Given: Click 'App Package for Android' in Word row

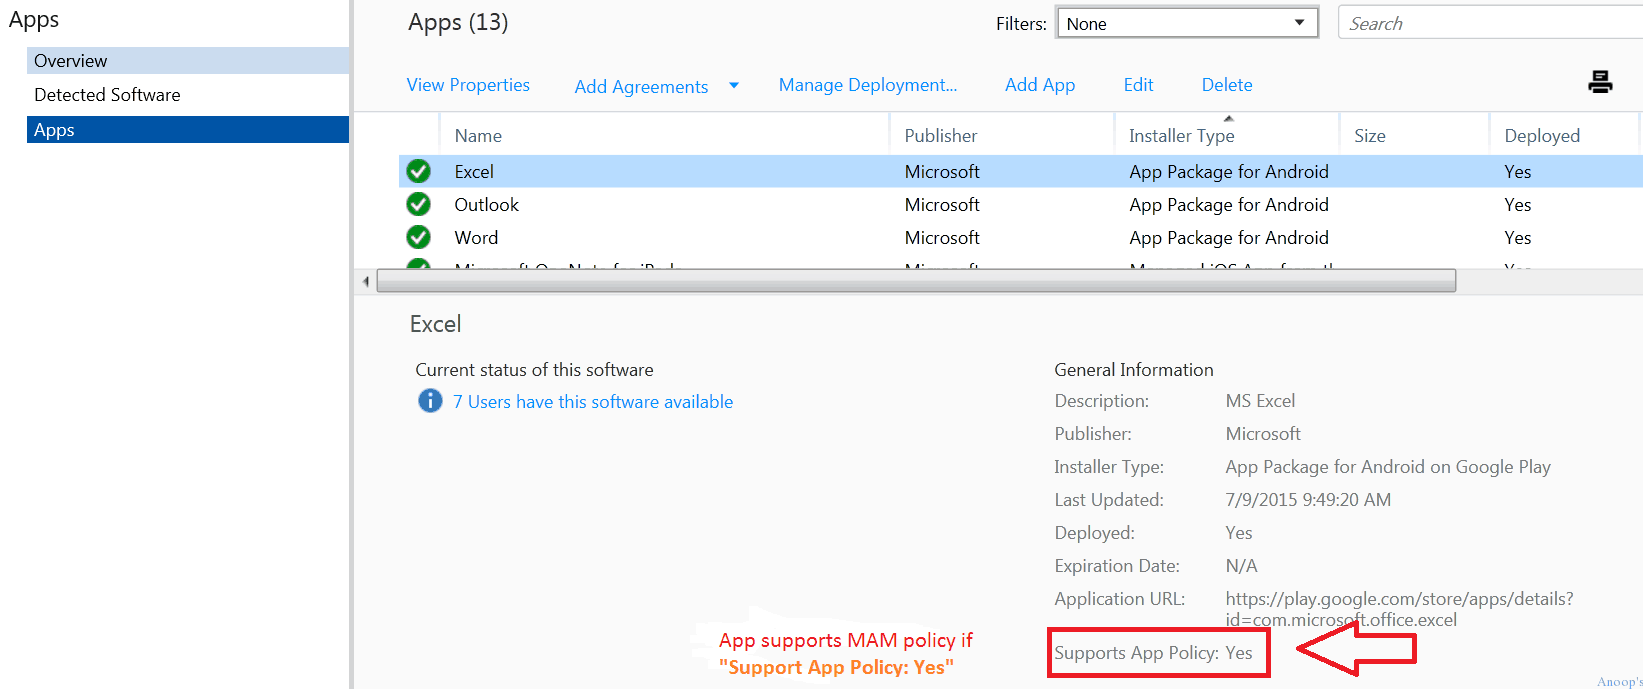Looking at the screenshot, I should tap(1229, 238).
